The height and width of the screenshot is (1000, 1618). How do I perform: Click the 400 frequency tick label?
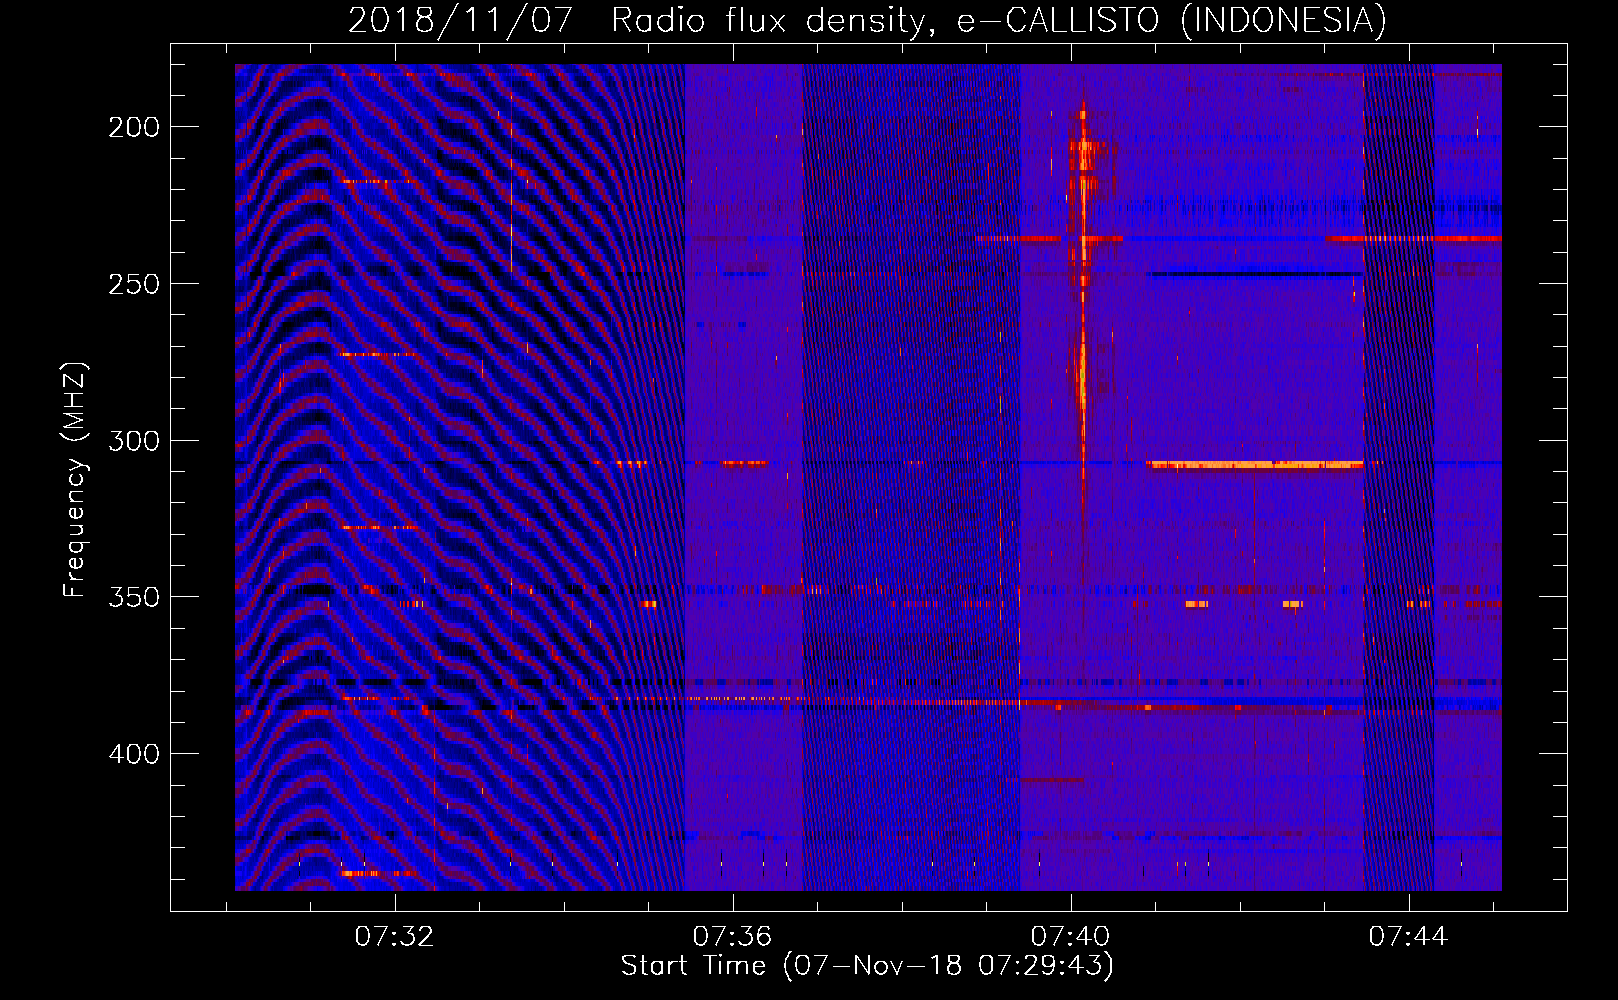[x=134, y=754]
